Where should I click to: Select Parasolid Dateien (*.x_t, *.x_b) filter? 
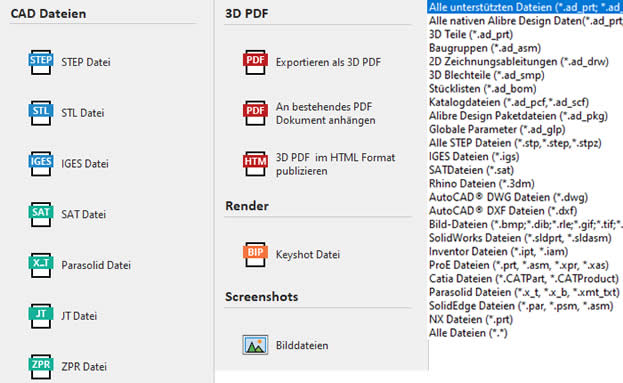point(524,292)
